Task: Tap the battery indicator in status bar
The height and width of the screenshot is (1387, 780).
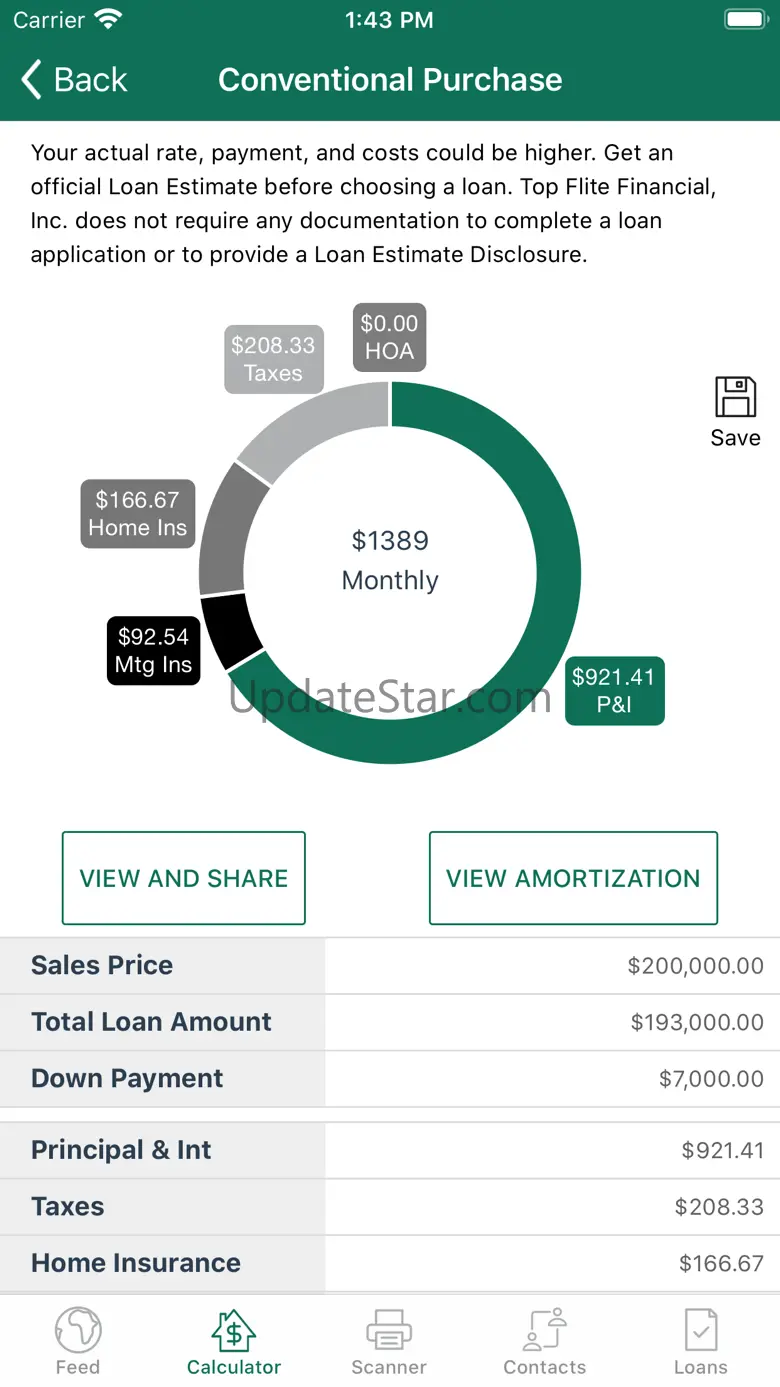Action: click(x=745, y=20)
